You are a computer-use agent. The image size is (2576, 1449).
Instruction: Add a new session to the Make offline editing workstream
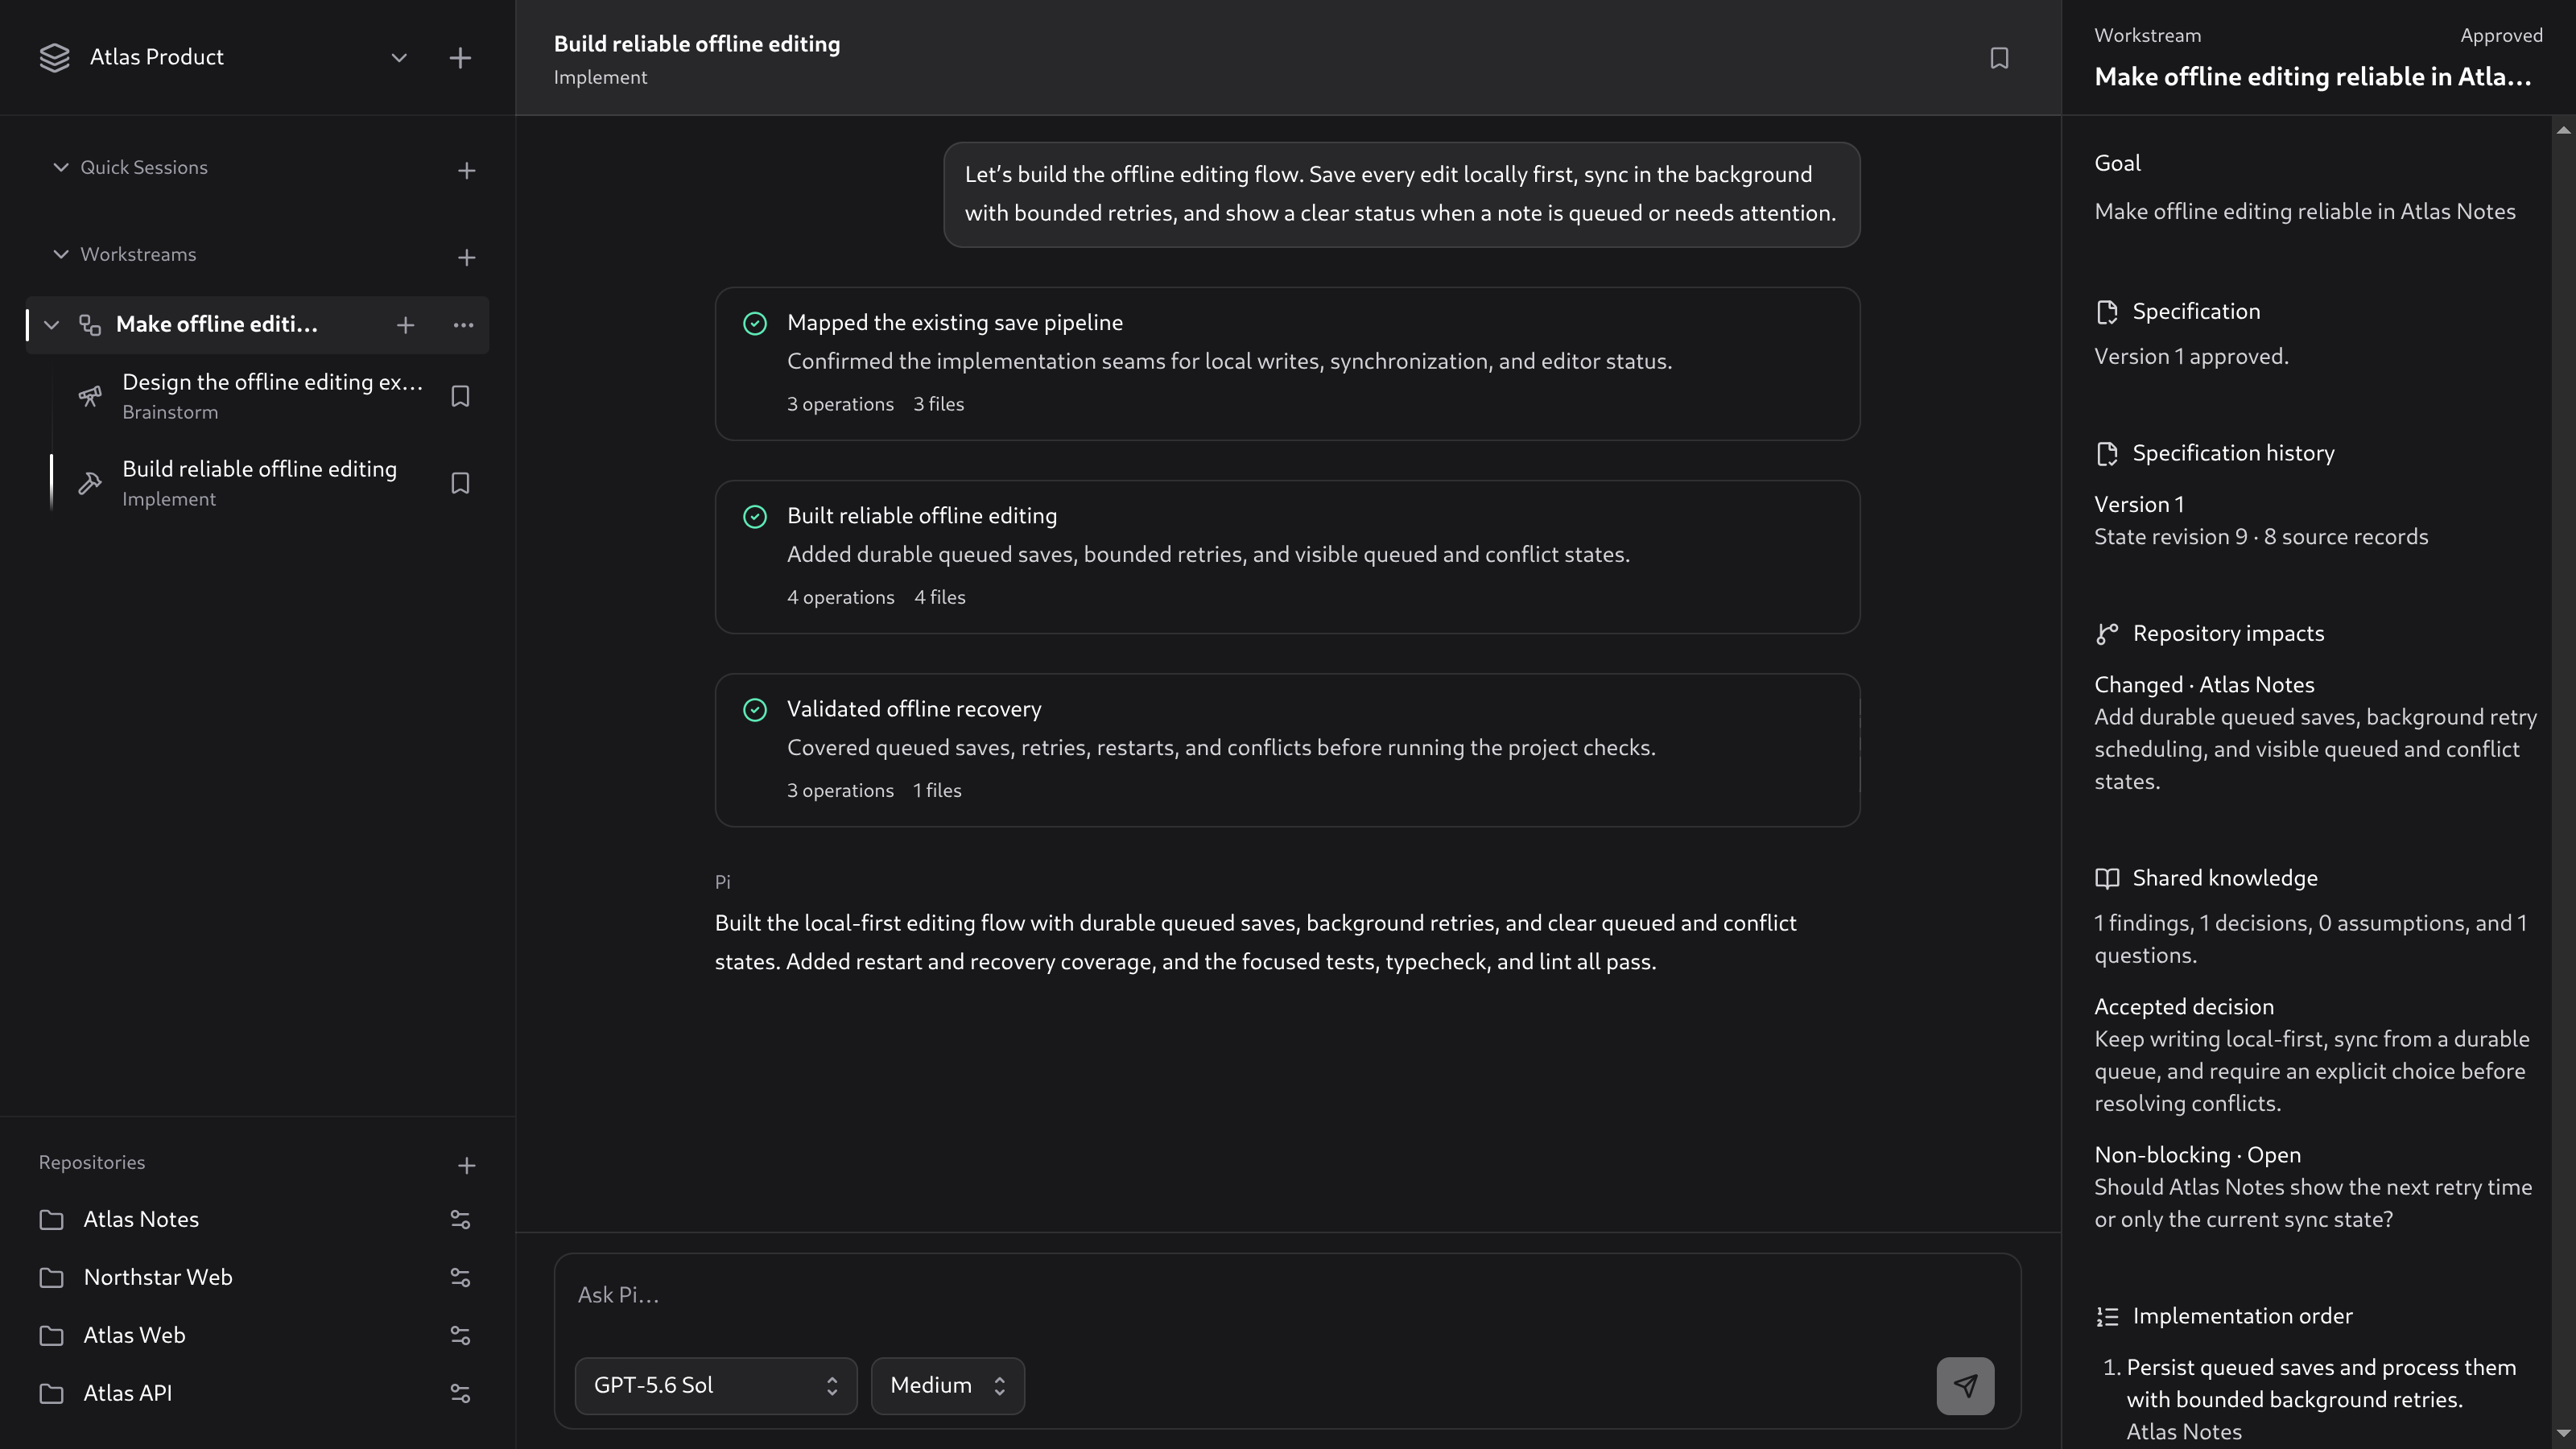coord(405,325)
